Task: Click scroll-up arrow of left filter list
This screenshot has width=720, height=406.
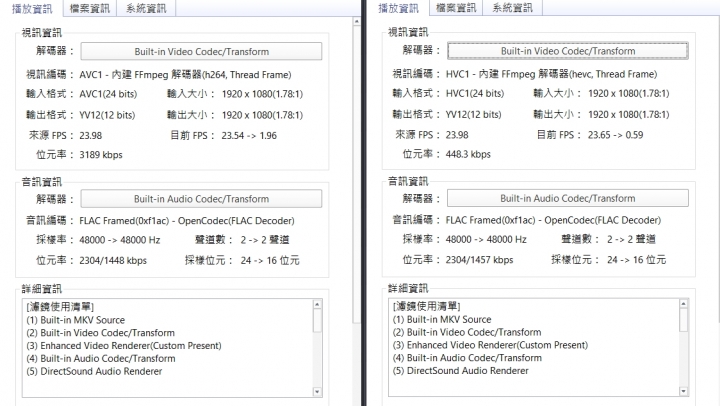Action: [x=317, y=304]
